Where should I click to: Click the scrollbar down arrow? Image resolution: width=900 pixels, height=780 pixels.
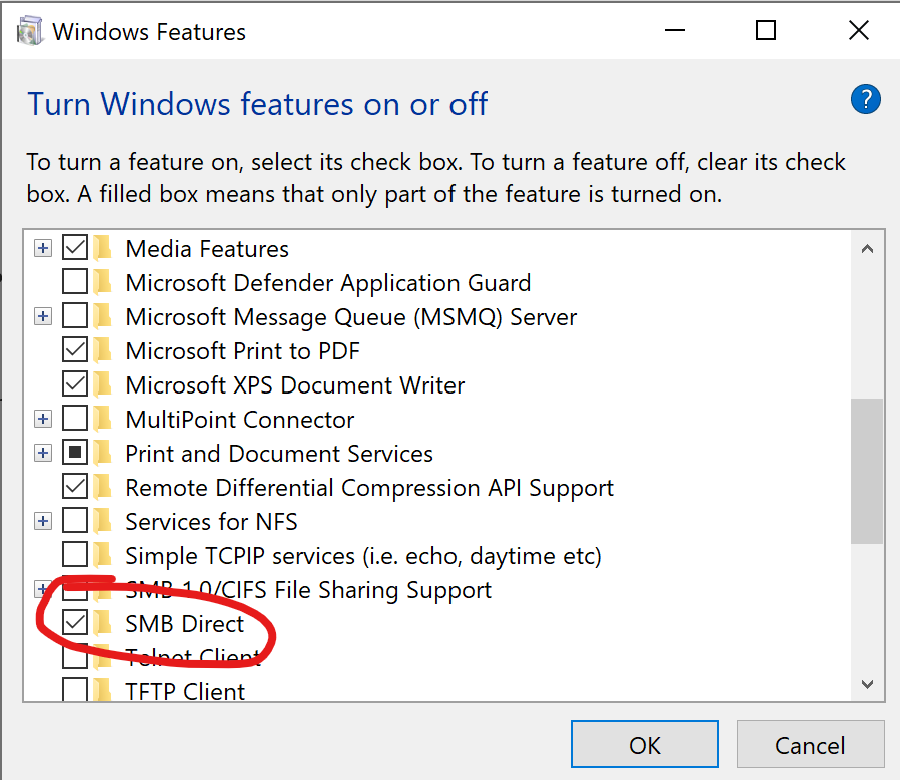pos(867,685)
